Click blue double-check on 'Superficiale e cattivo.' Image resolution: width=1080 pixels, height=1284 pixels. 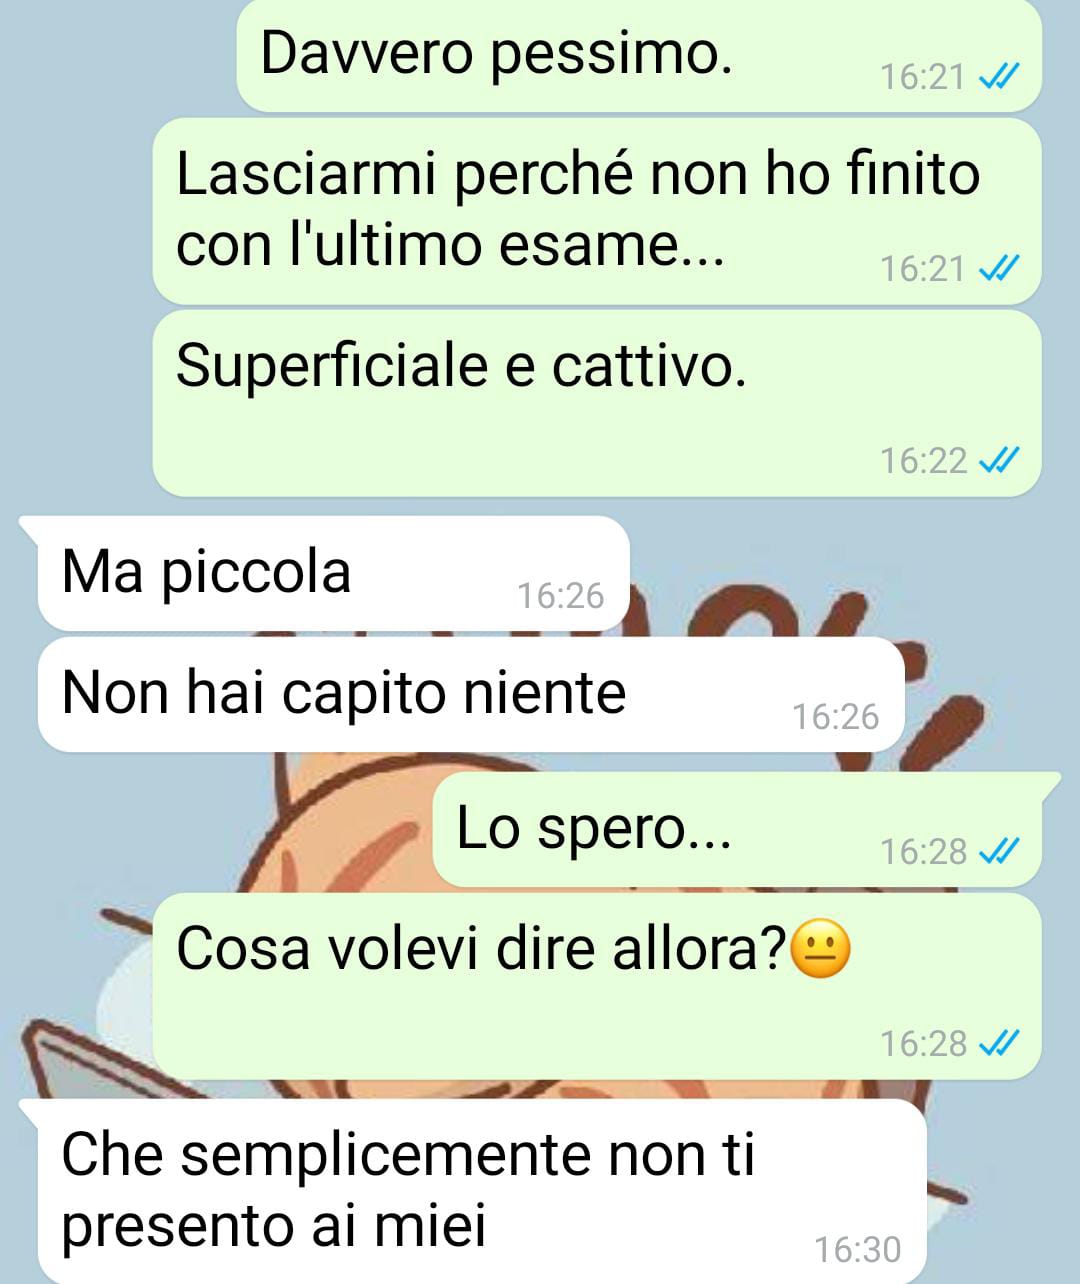coord(998,461)
